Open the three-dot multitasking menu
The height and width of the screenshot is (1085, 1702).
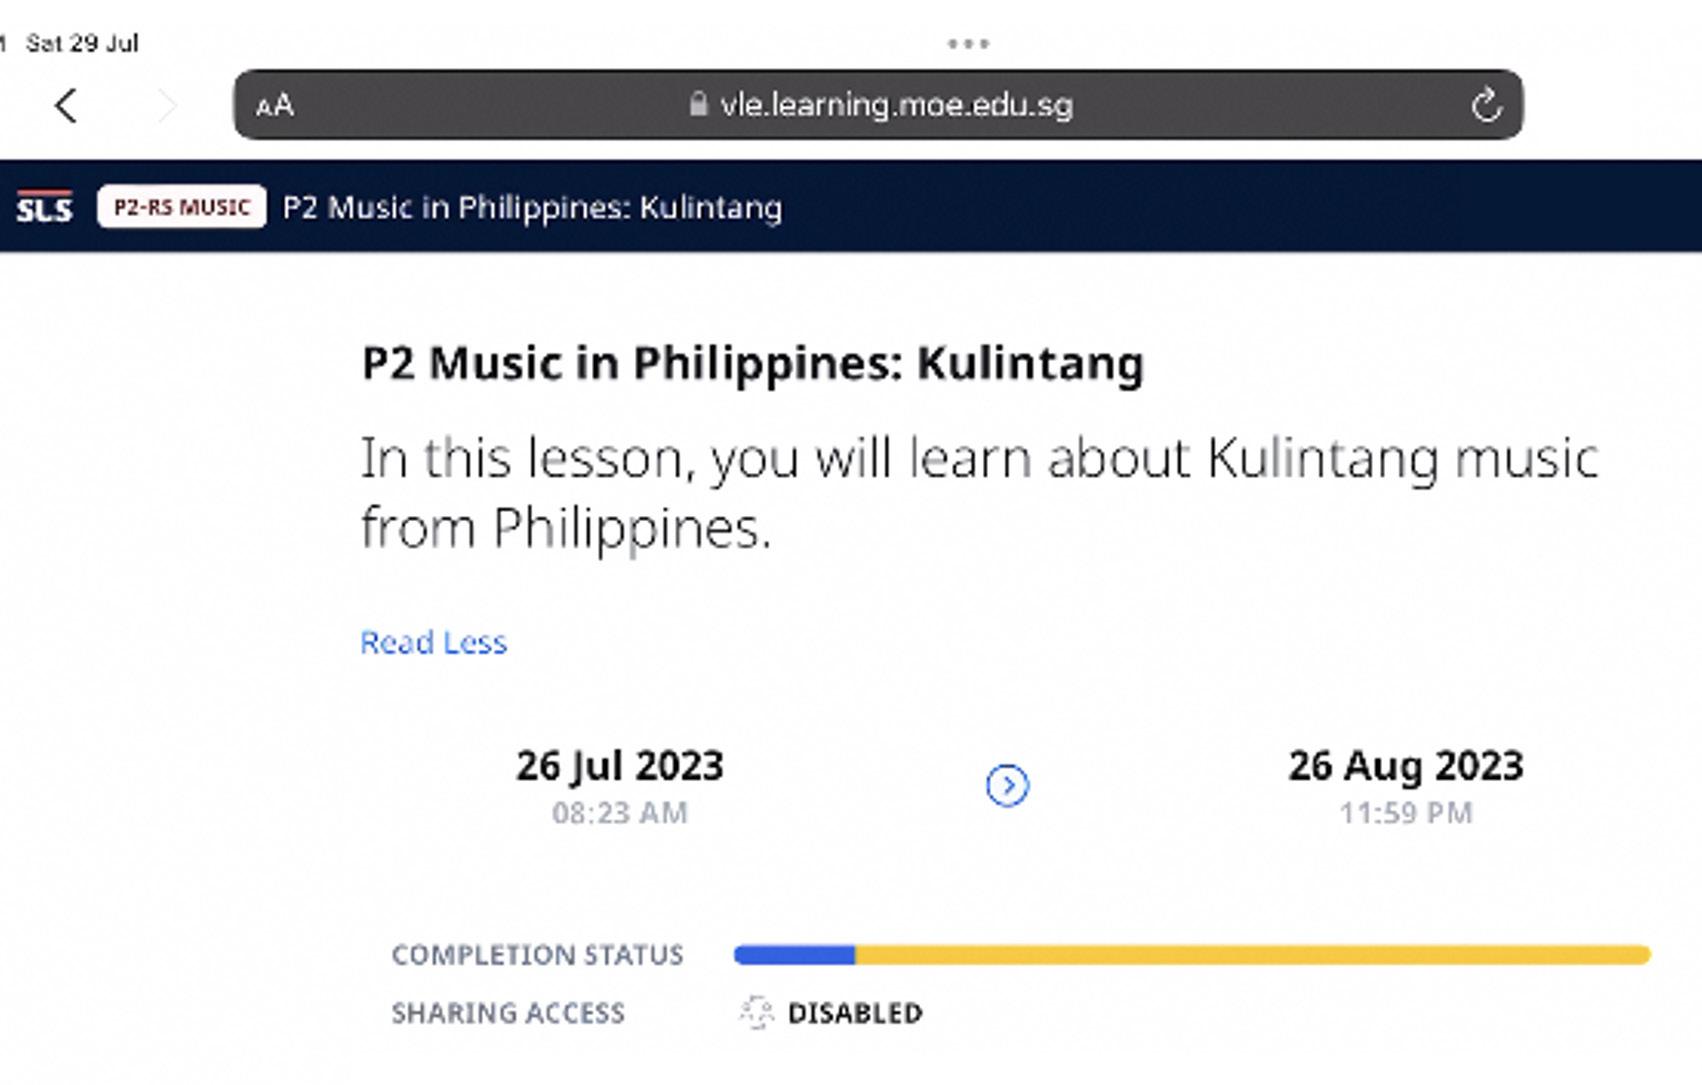click(x=967, y=44)
